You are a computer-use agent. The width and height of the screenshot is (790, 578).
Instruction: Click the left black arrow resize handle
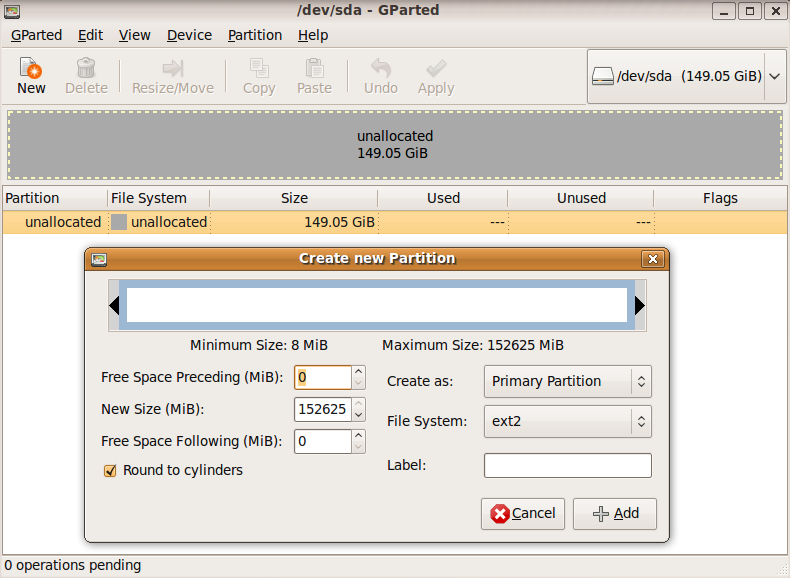point(114,305)
